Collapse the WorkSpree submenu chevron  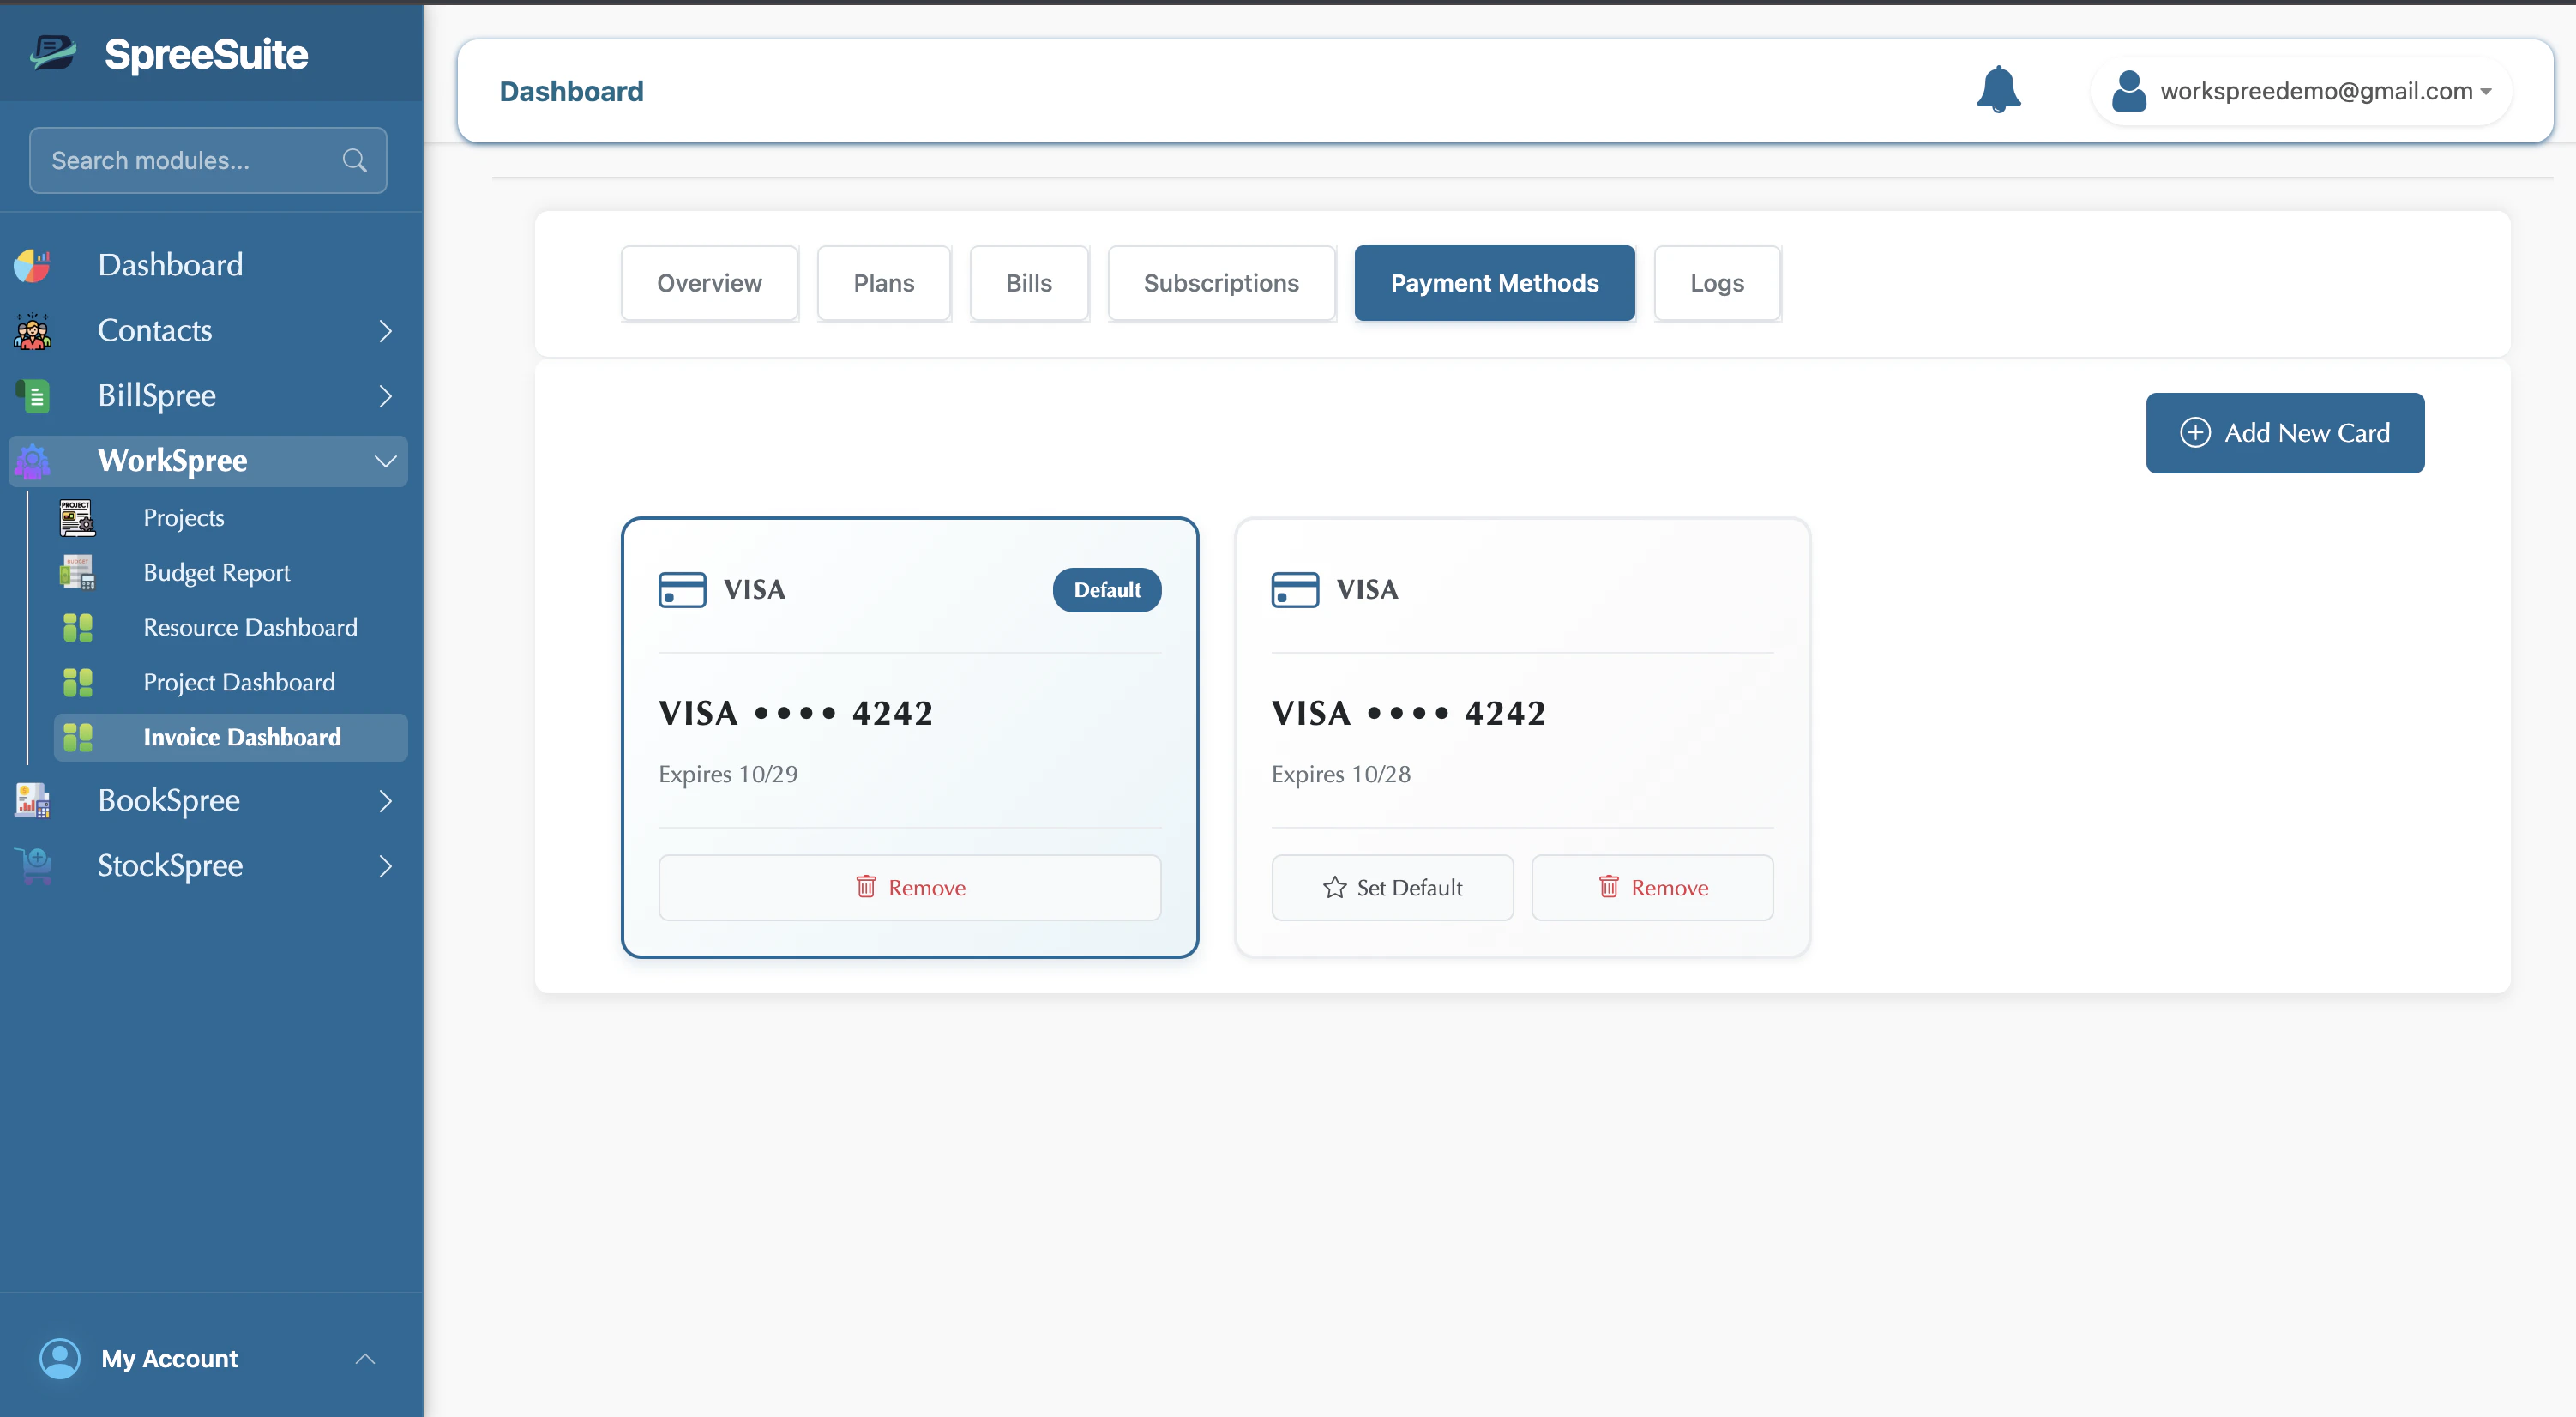click(x=386, y=461)
